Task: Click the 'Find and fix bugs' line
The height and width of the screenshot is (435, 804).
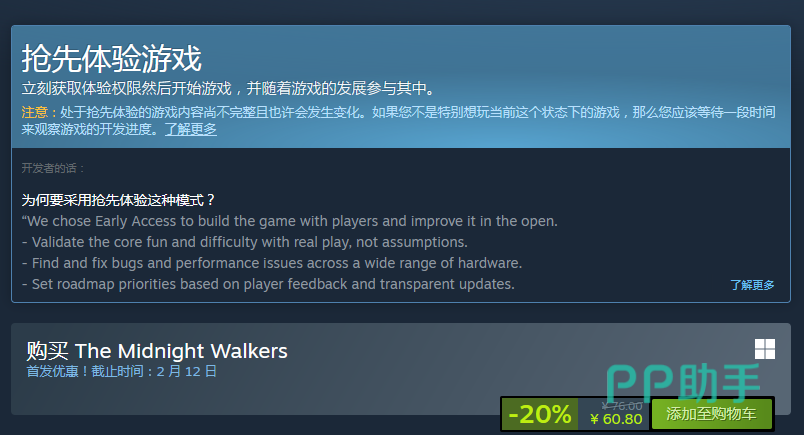Action: [272, 263]
